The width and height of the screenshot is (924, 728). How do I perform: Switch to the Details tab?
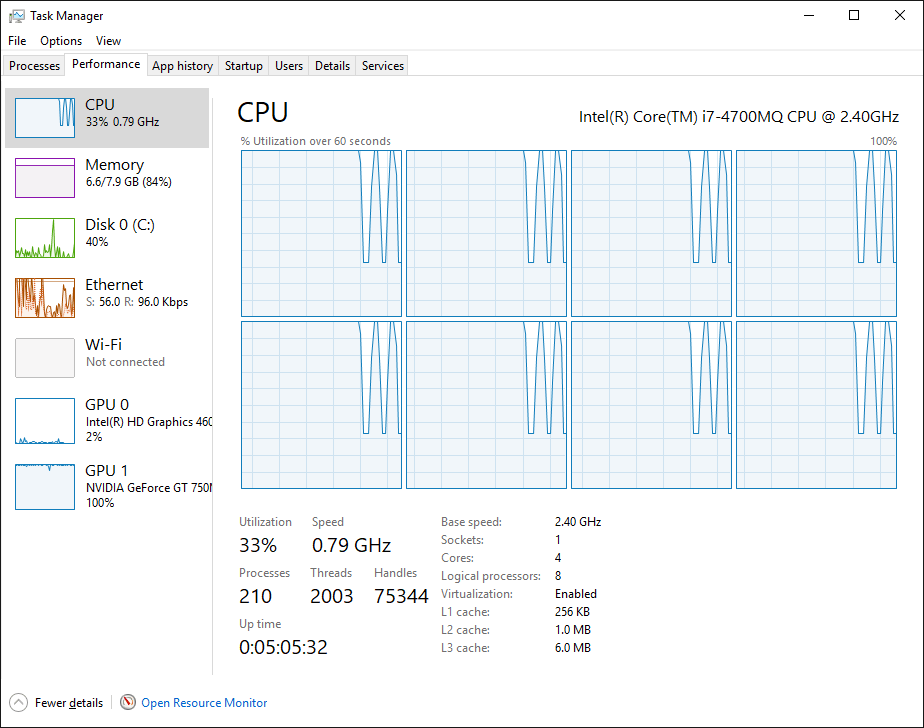coord(332,66)
